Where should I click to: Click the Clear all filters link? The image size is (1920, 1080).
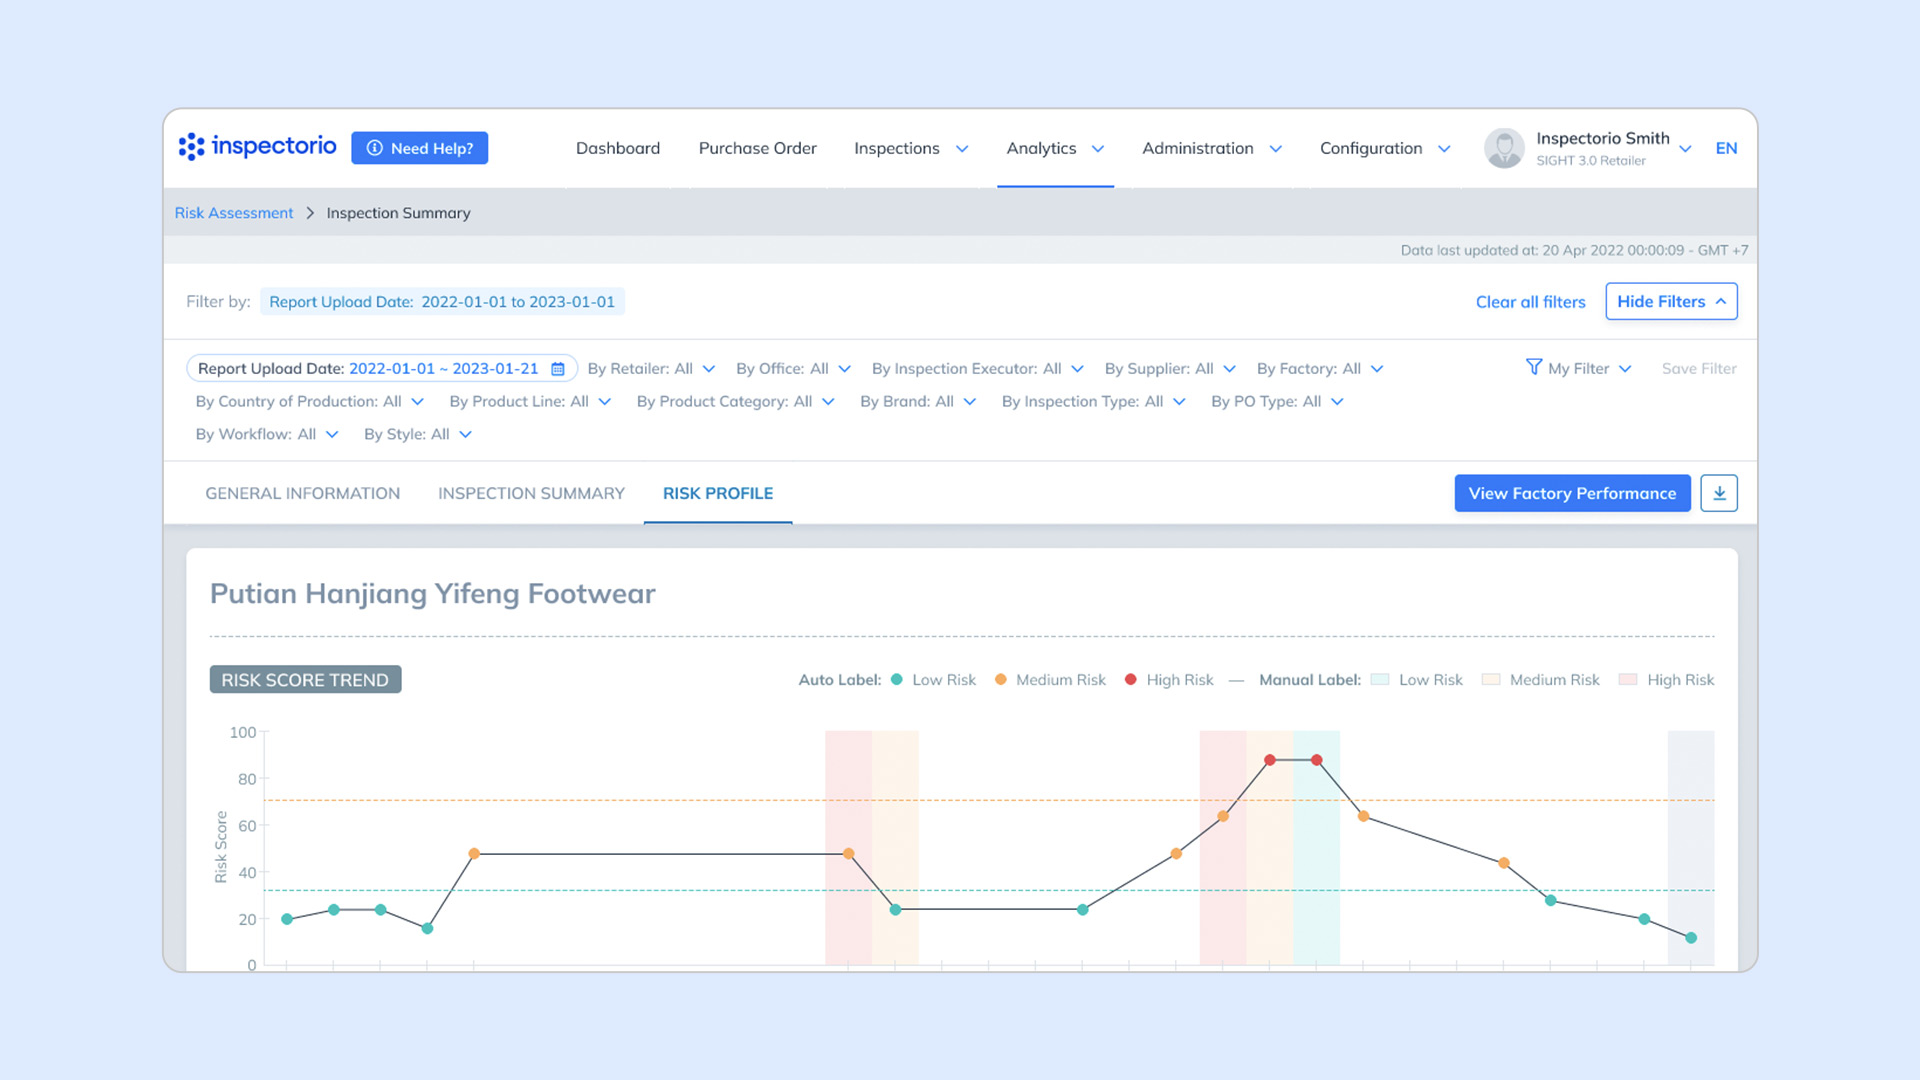tap(1530, 301)
